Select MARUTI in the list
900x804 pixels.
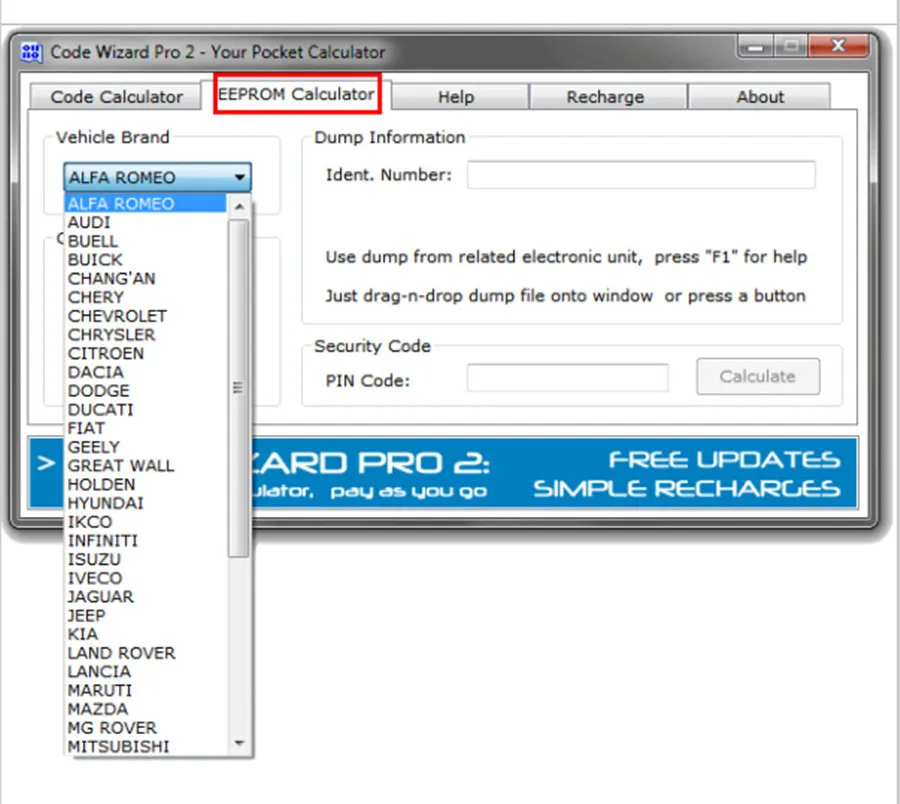pyautogui.click(x=145, y=690)
